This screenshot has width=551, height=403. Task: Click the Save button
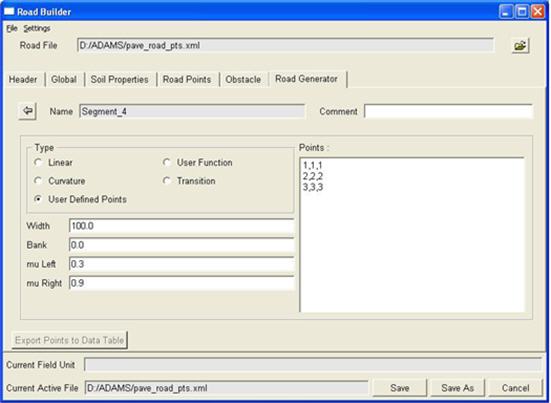[x=400, y=388]
